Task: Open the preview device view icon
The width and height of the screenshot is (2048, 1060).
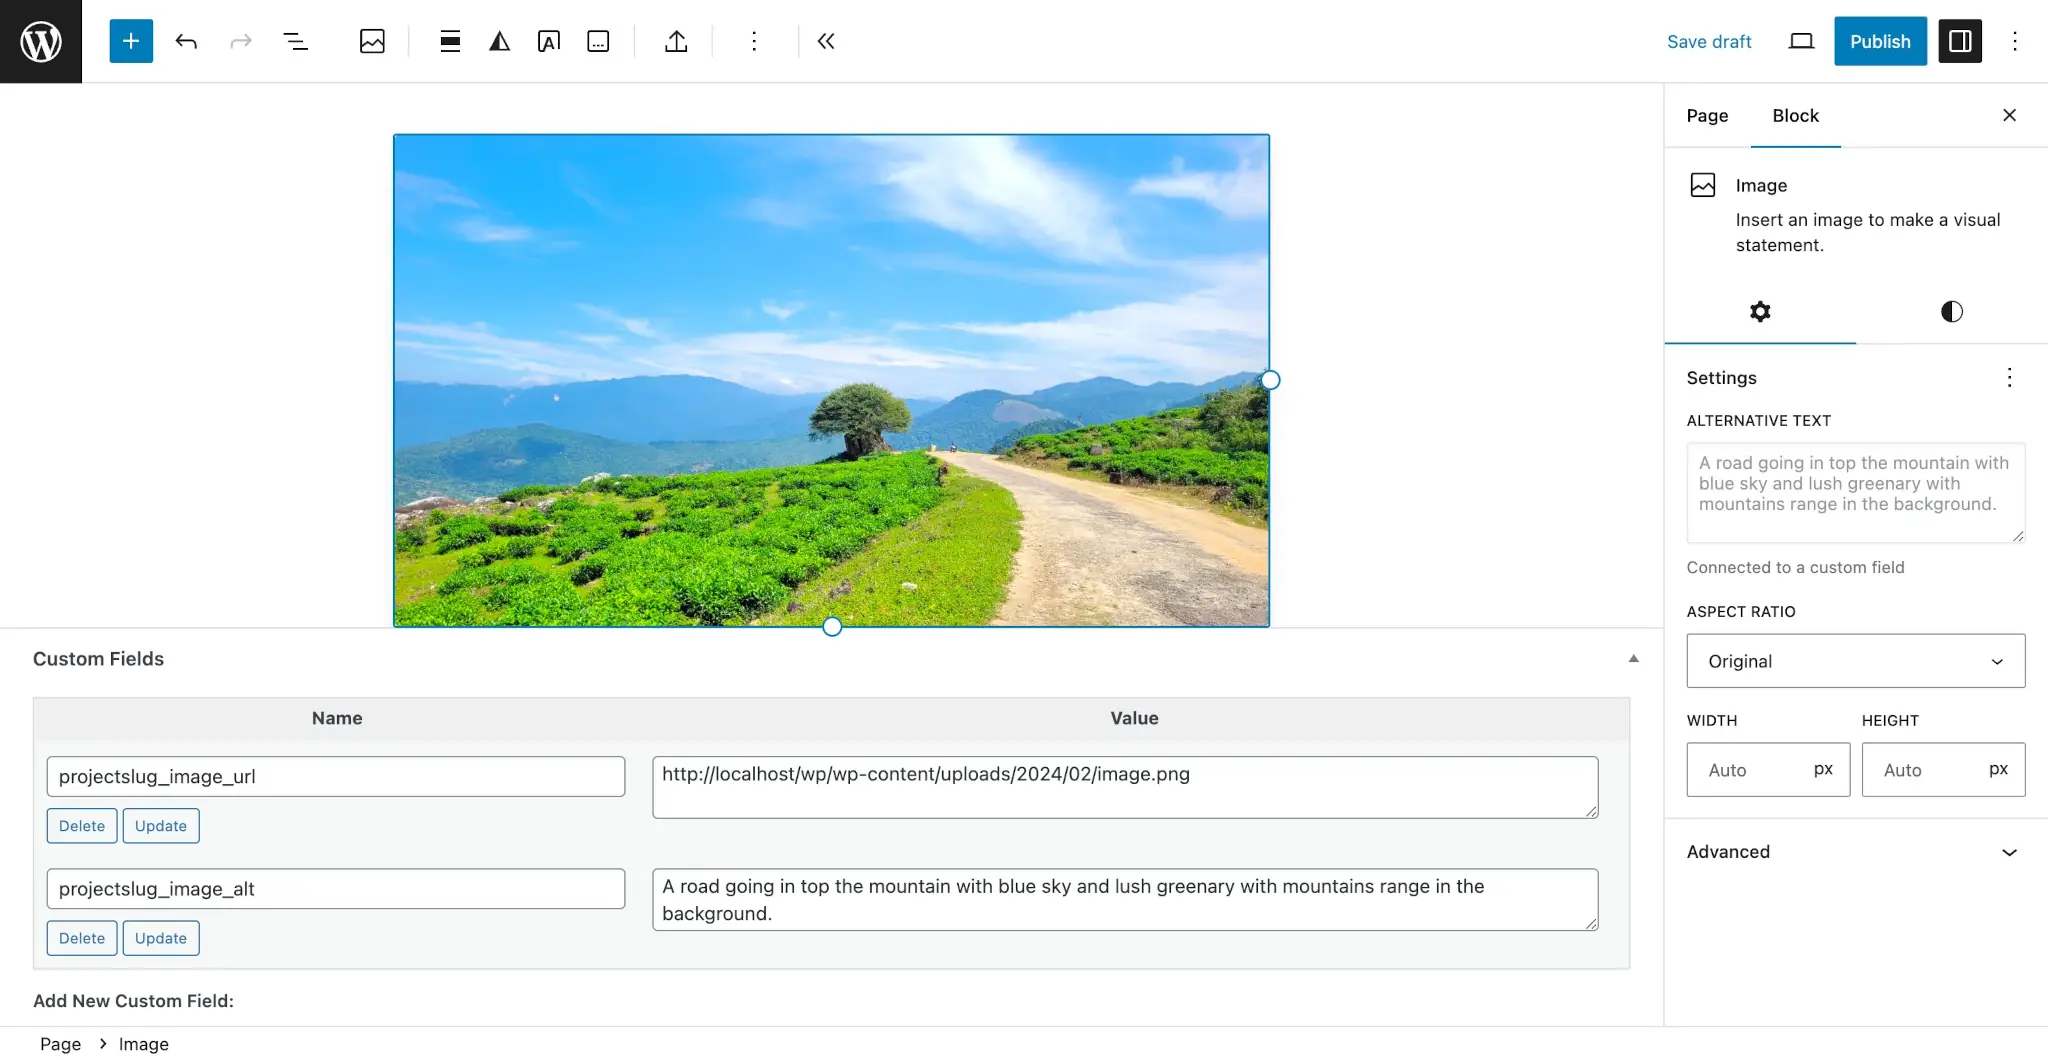Action: 1801,41
